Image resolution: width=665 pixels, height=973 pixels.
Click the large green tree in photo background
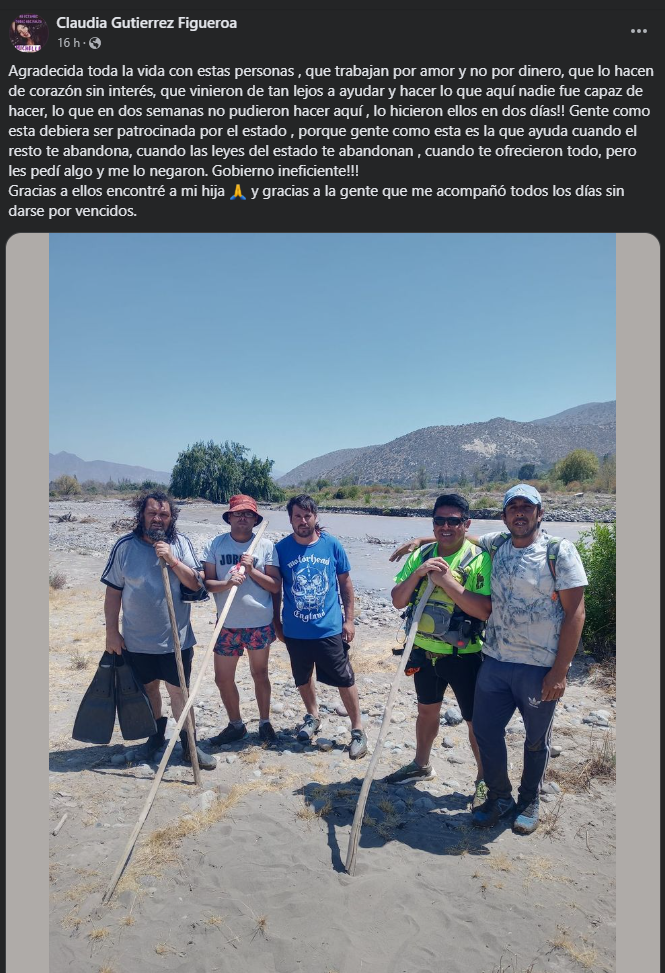222,472
